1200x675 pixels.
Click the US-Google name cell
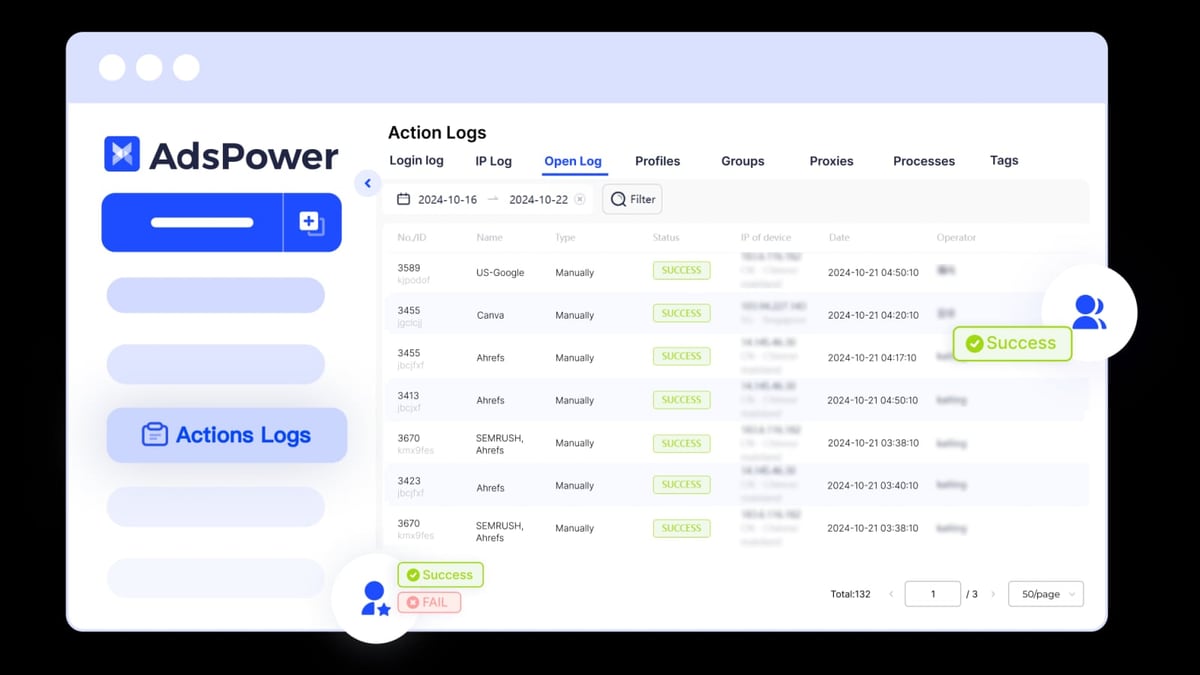pyautogui.click(x=500, y=272)
